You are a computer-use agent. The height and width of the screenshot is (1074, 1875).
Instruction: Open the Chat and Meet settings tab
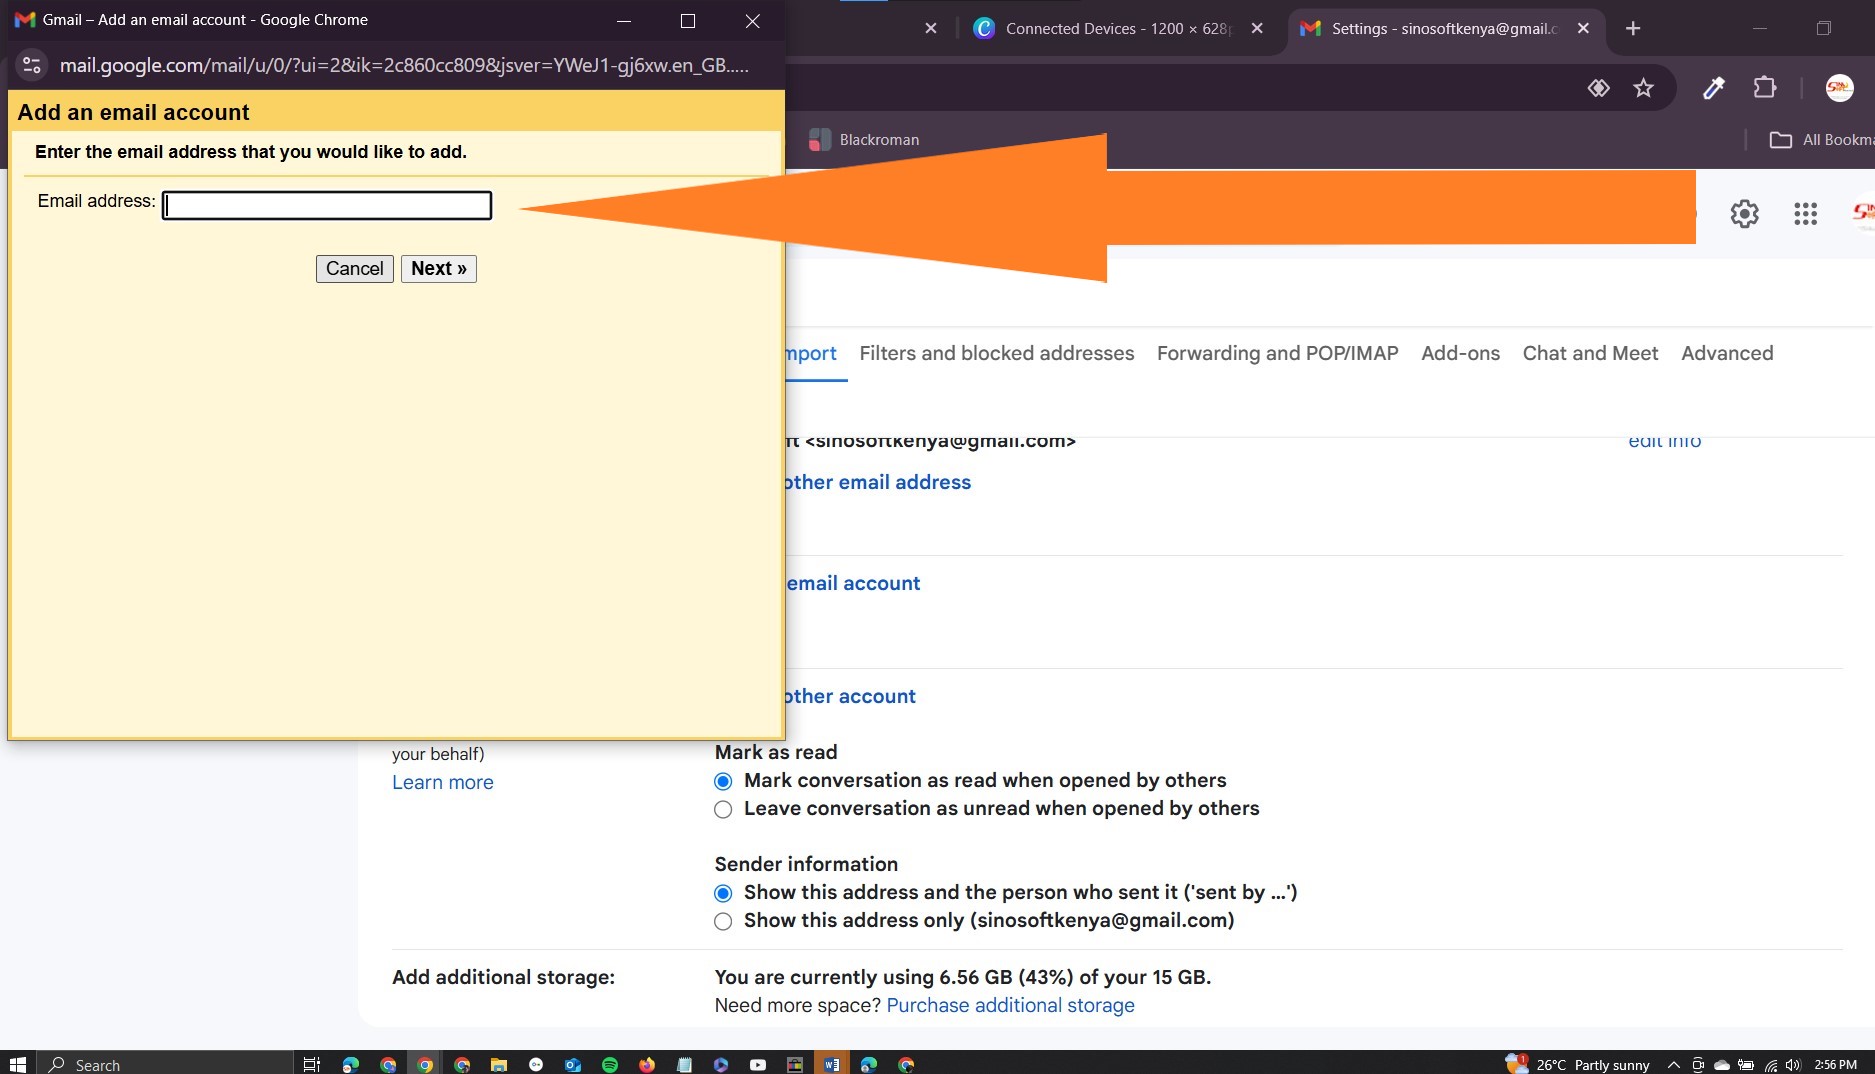[1589, 353]
